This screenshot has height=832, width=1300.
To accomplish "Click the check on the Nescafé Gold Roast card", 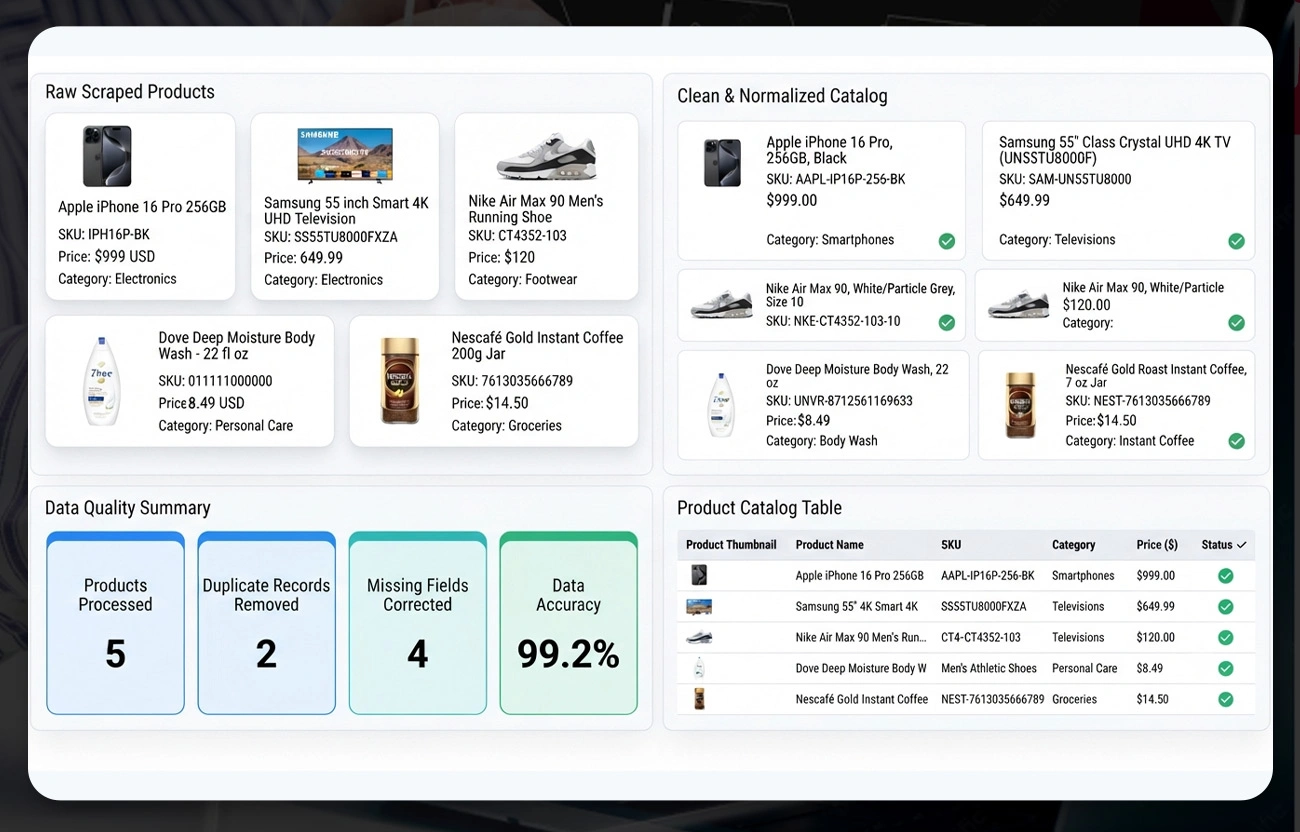I will pos(1236,441).
